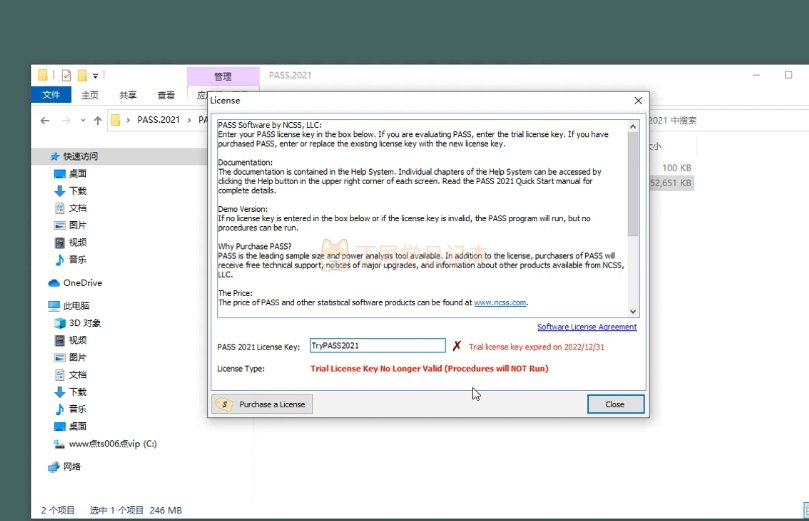This screenshot has width=809, height=521.
Task: Open 文档 under Quick access
Action: tap(78, 208)
